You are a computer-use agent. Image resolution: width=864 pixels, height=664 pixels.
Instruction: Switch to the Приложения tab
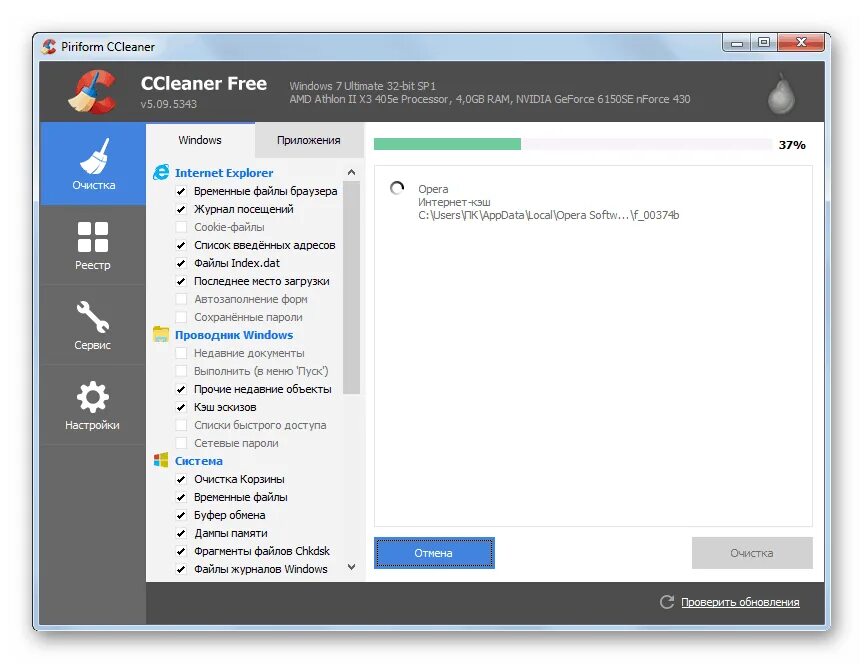pyautogui.click(x=309, y=140)
